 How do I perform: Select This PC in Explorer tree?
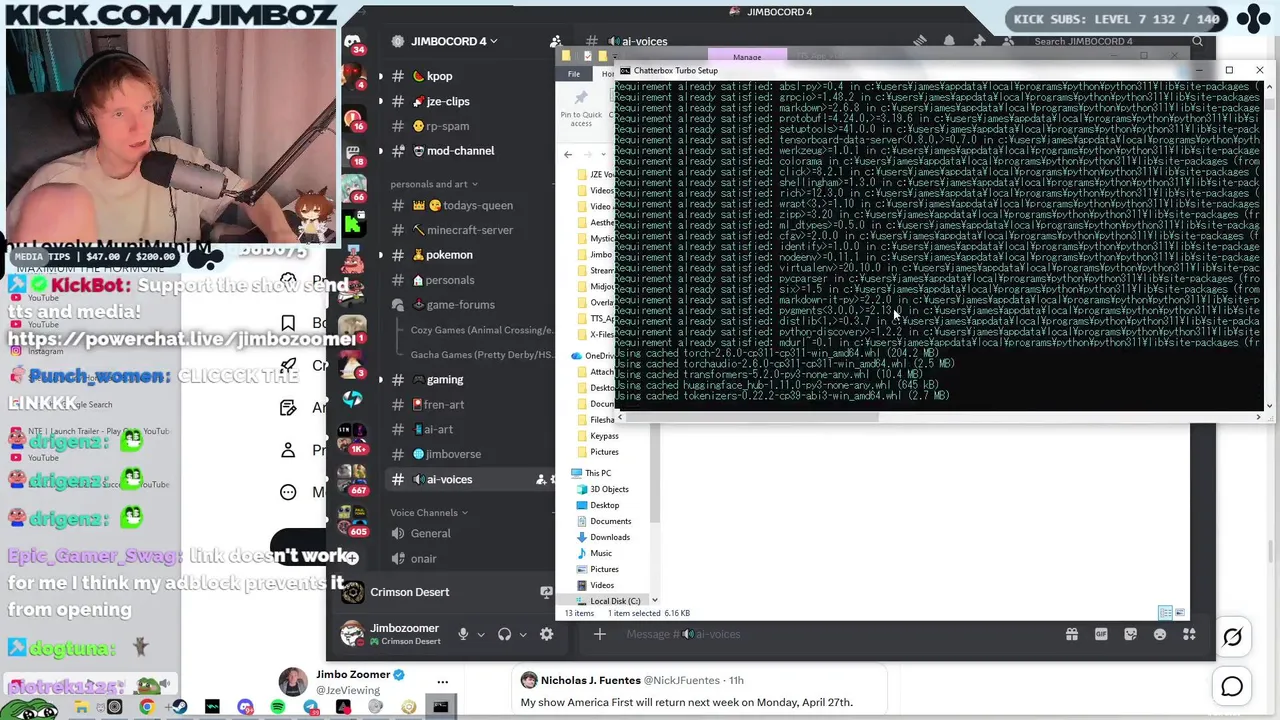pyautogui.click(x=598, y=473)
